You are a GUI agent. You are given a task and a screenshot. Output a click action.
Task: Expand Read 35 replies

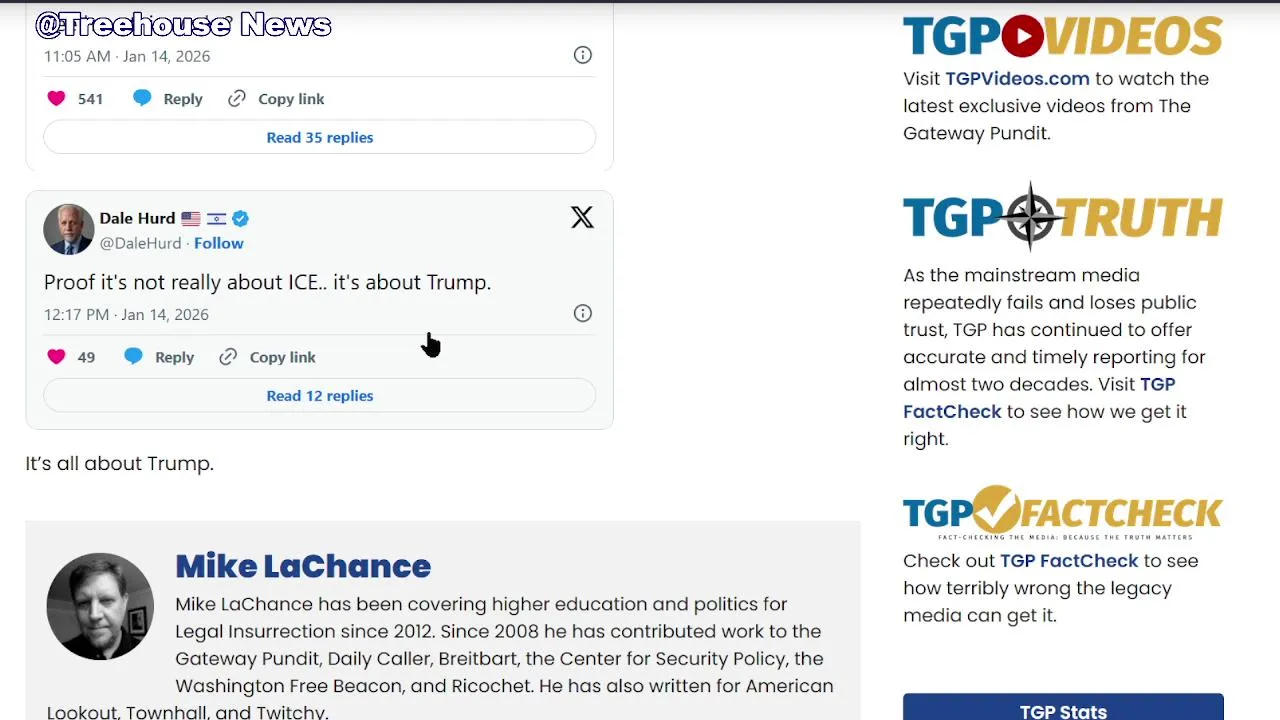click(319, 137)
